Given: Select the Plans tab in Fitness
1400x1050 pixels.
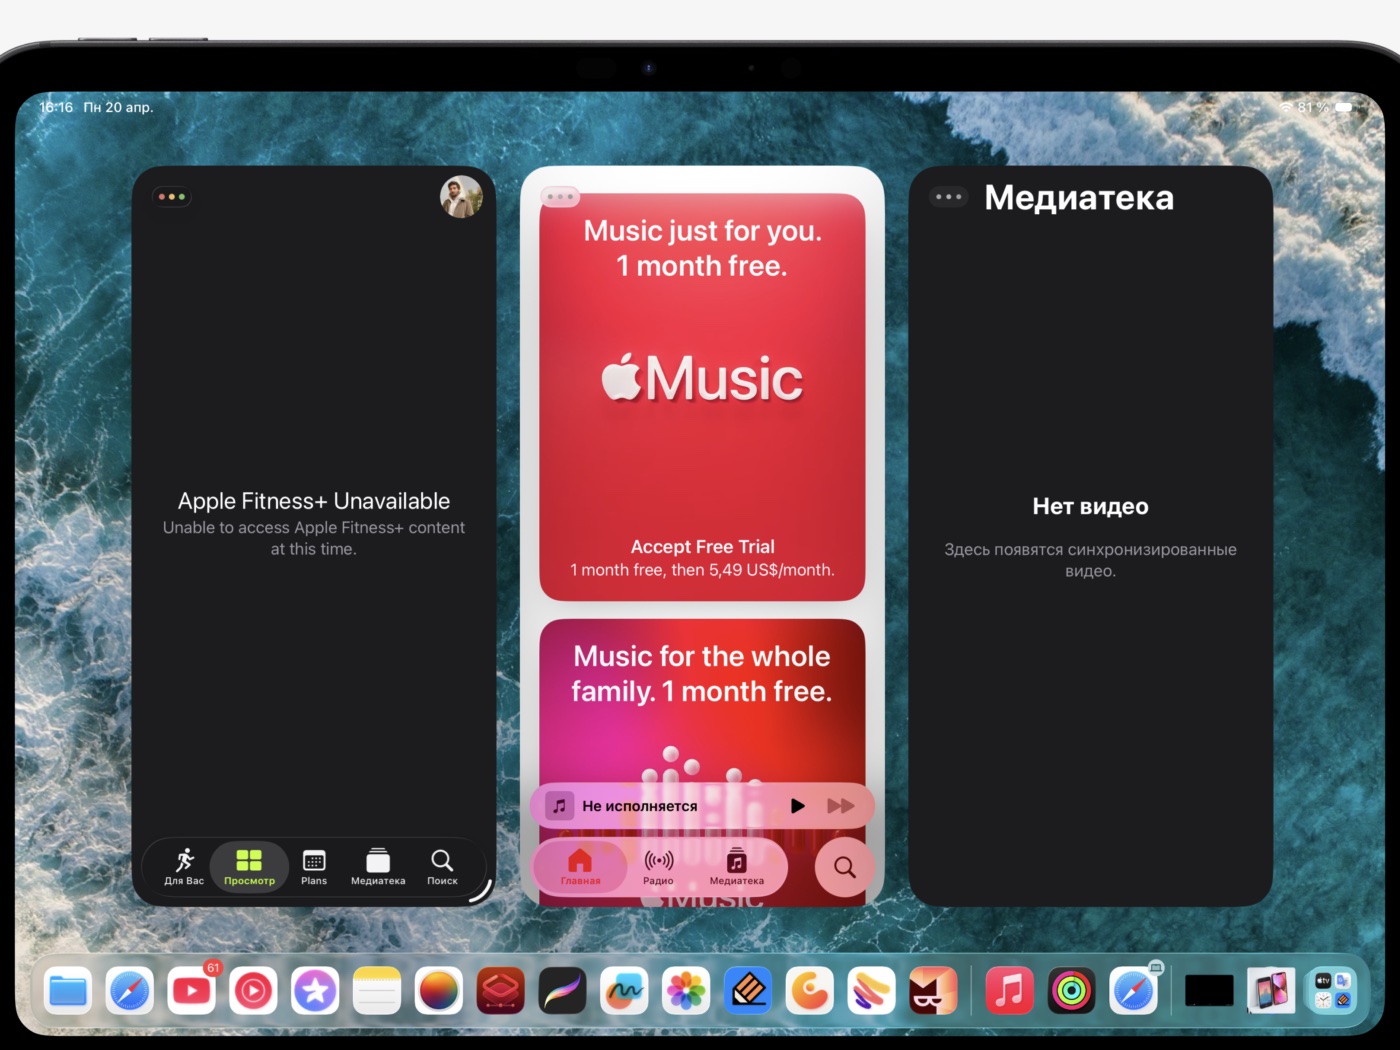Looking at the screenshot, I should point(314,866).
